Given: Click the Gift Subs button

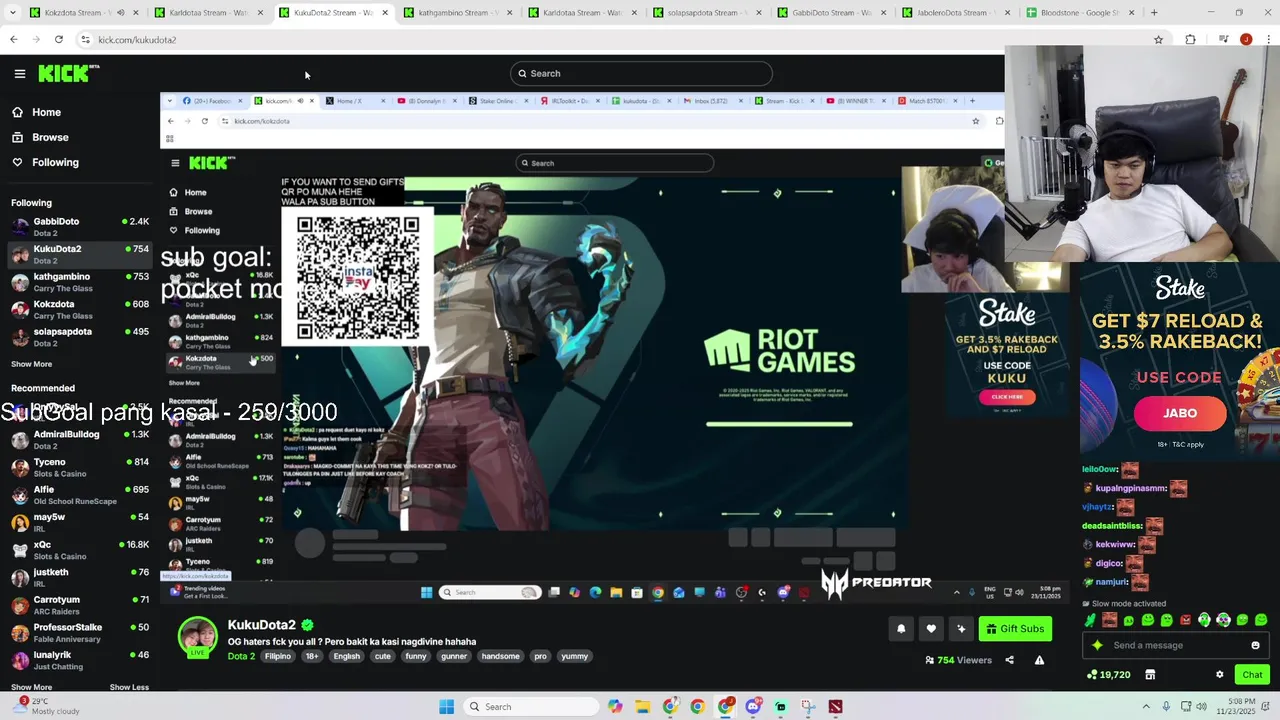Looking at the screenshot, I should coord(1015,629).
